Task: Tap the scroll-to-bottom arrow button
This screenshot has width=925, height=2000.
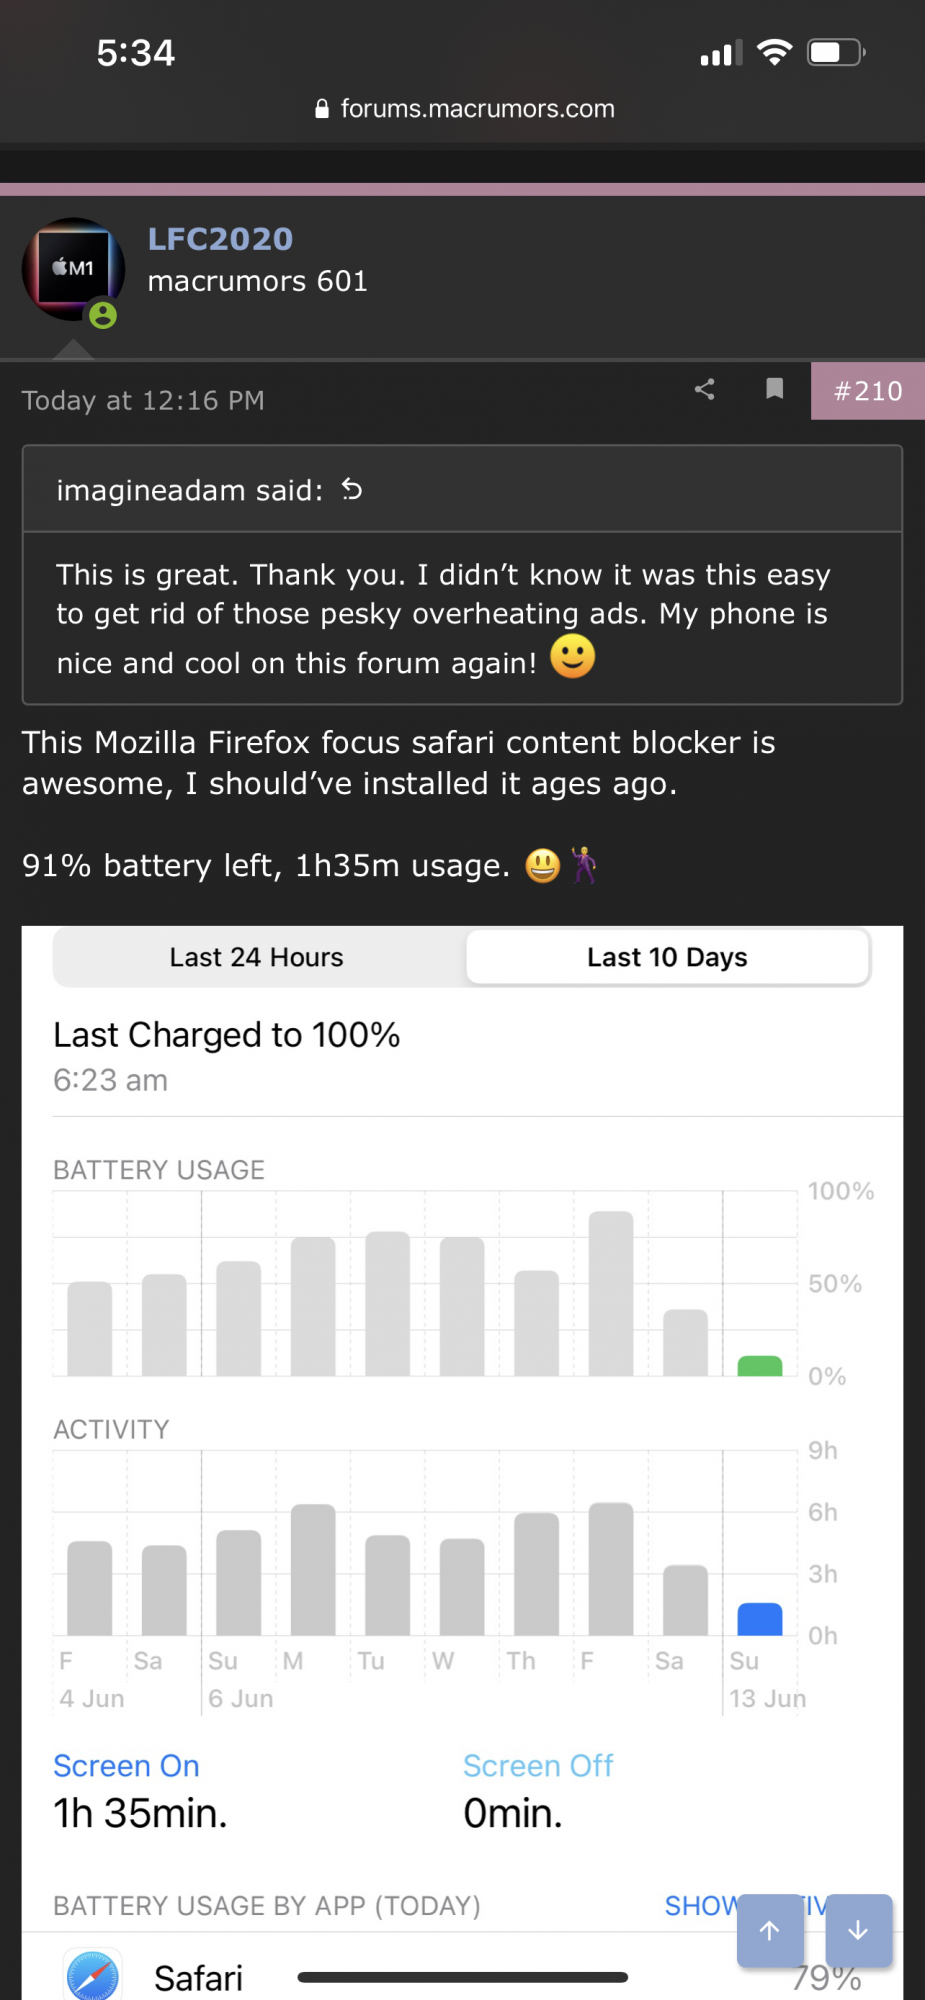Action: pyautogui.click(x=858, y=1931)
